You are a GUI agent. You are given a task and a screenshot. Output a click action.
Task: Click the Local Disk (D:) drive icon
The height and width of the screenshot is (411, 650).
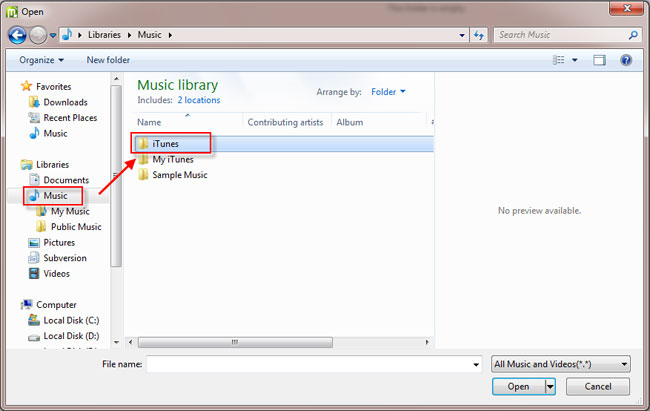click(x=34, y=338)
